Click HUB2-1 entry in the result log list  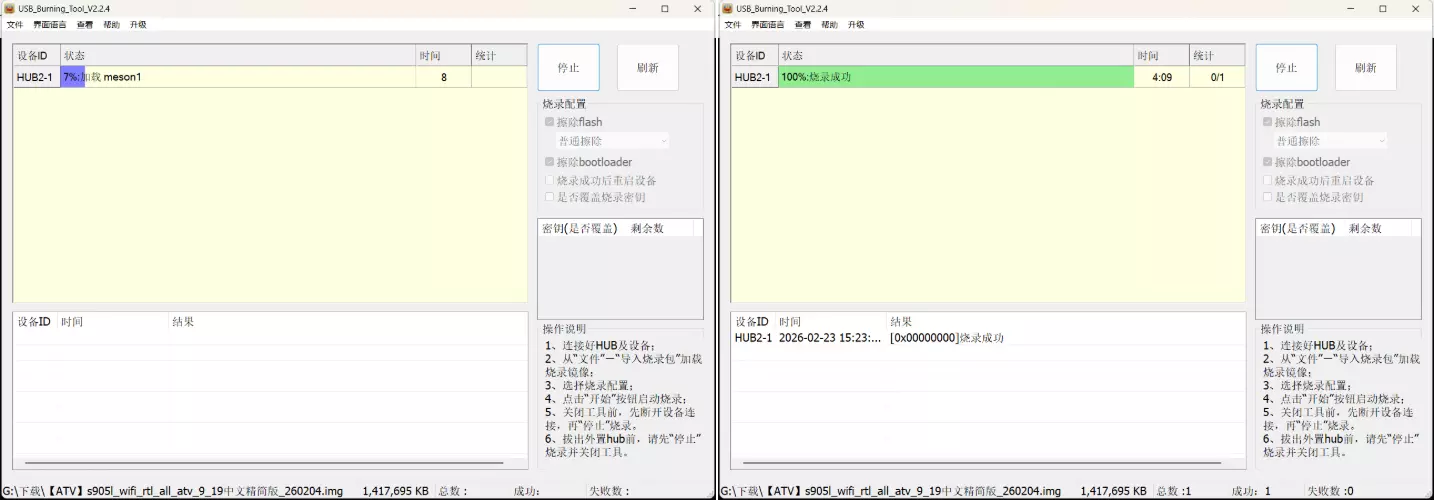coord(753,338)
